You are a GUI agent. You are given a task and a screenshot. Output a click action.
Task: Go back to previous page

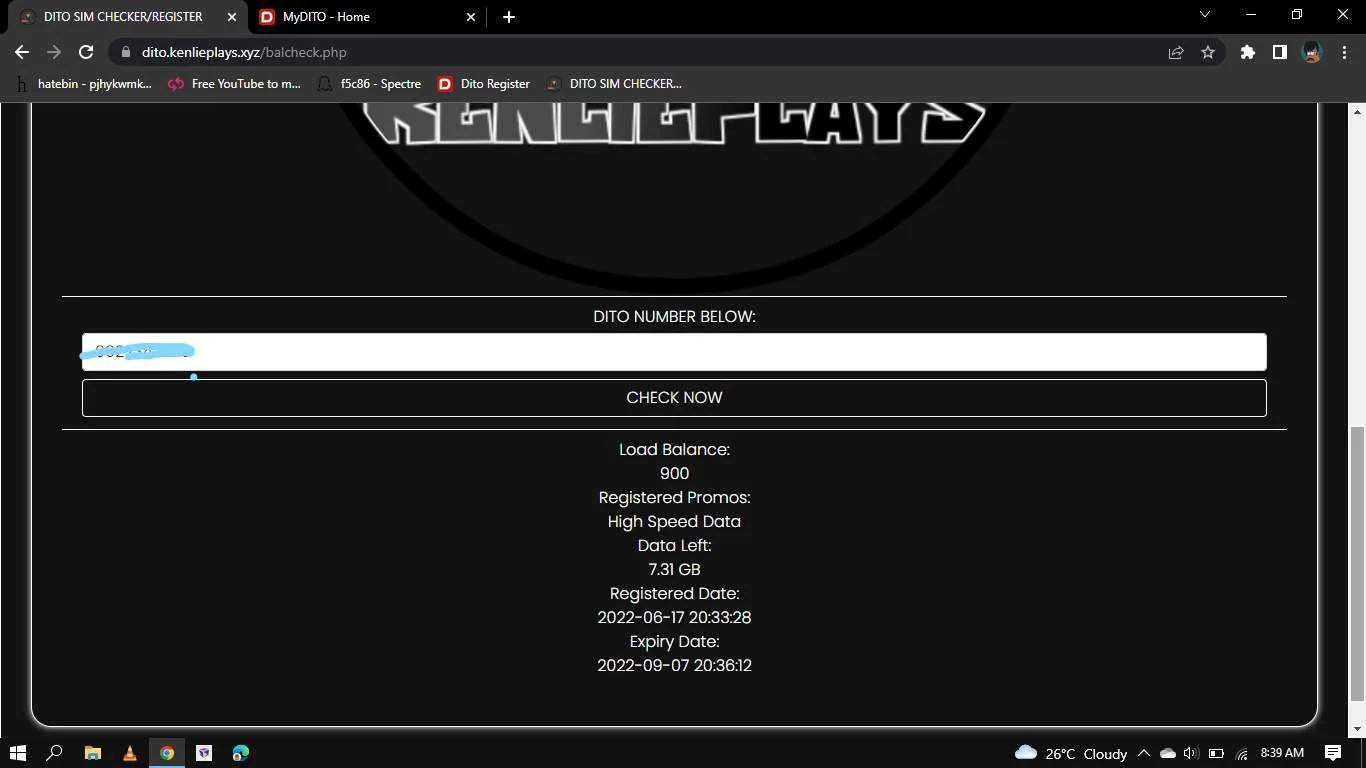click(22, 52)
